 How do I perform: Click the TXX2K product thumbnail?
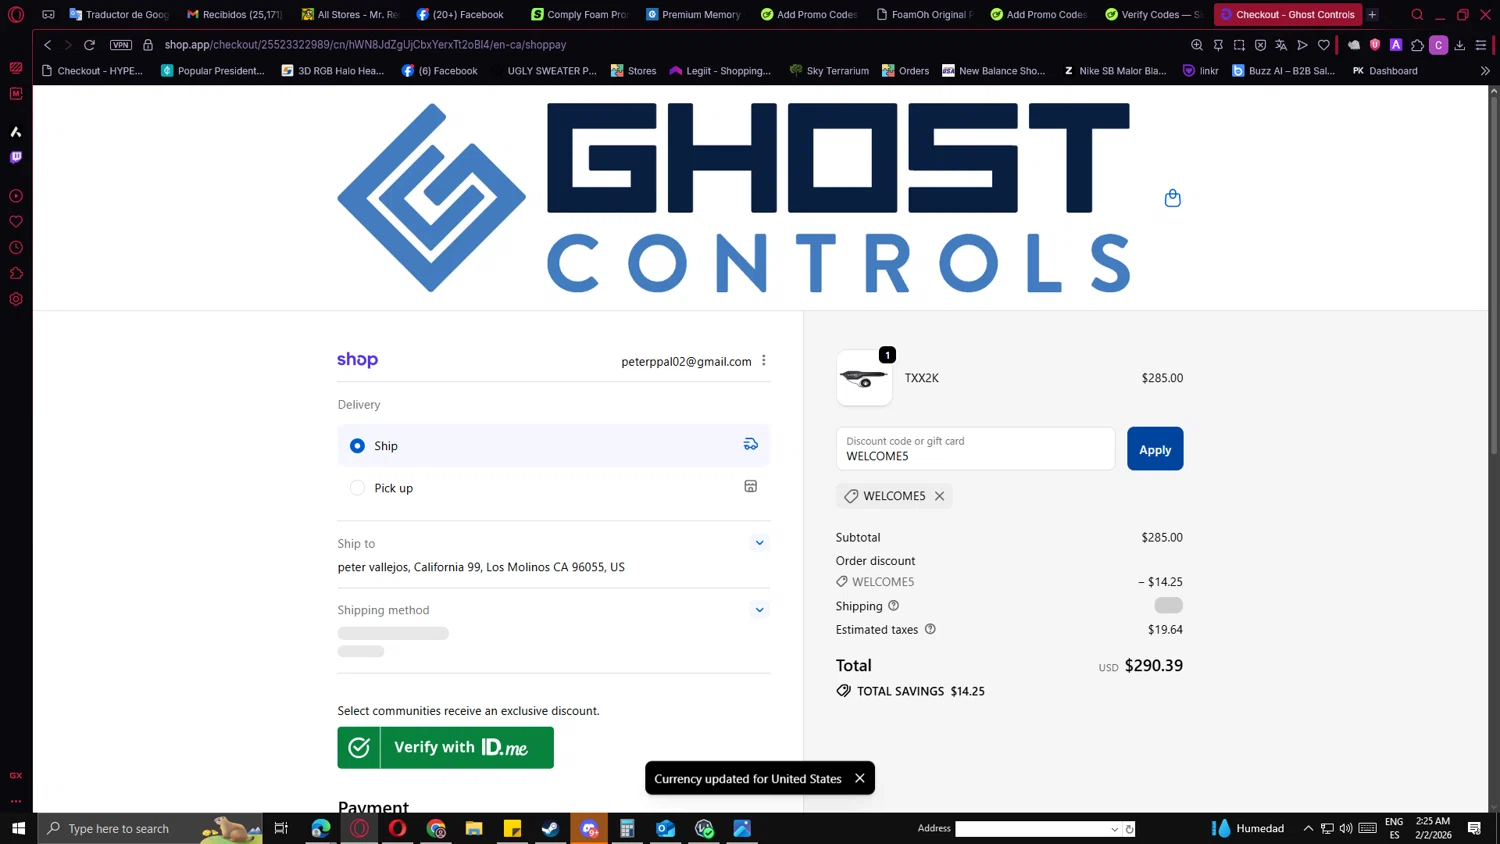click(864, 378)
